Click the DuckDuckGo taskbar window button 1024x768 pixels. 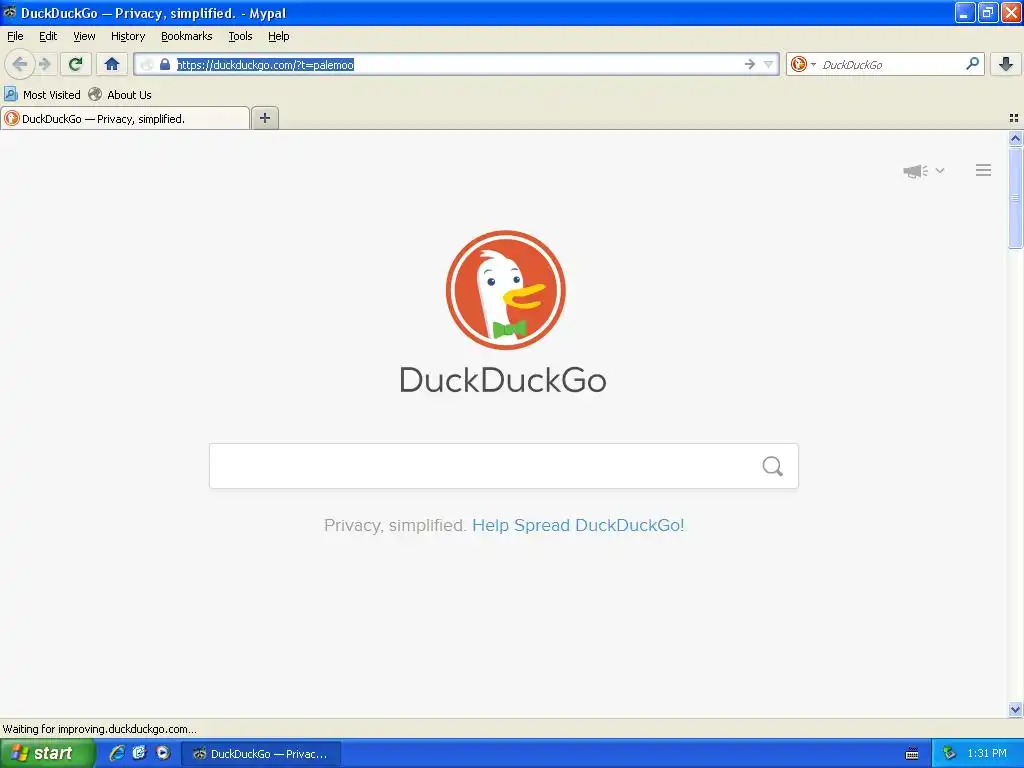tap(261, 754)
